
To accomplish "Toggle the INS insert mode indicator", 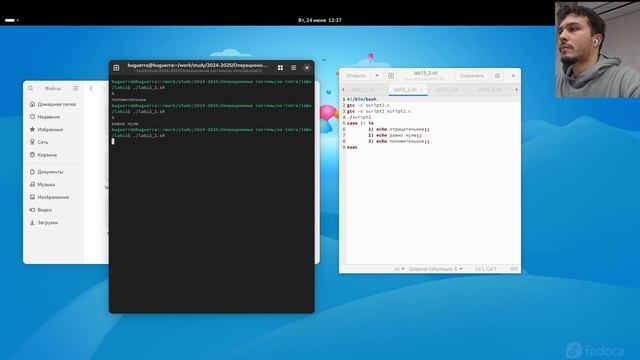I will tap(514, 269).
